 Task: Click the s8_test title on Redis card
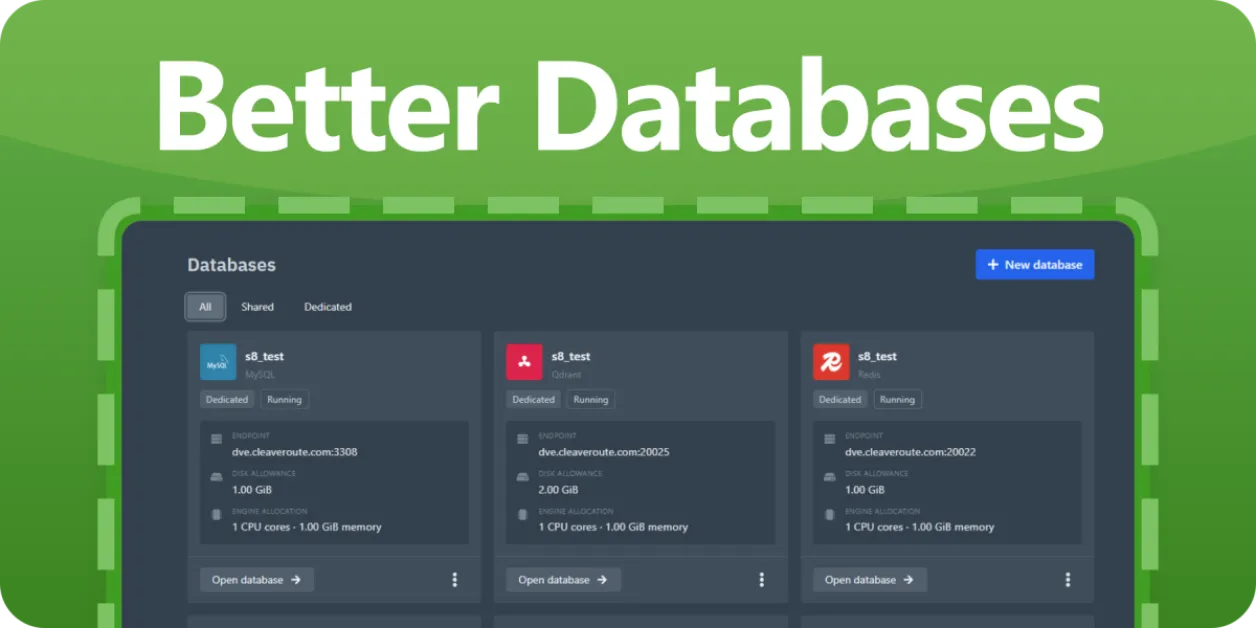point(878,356)
